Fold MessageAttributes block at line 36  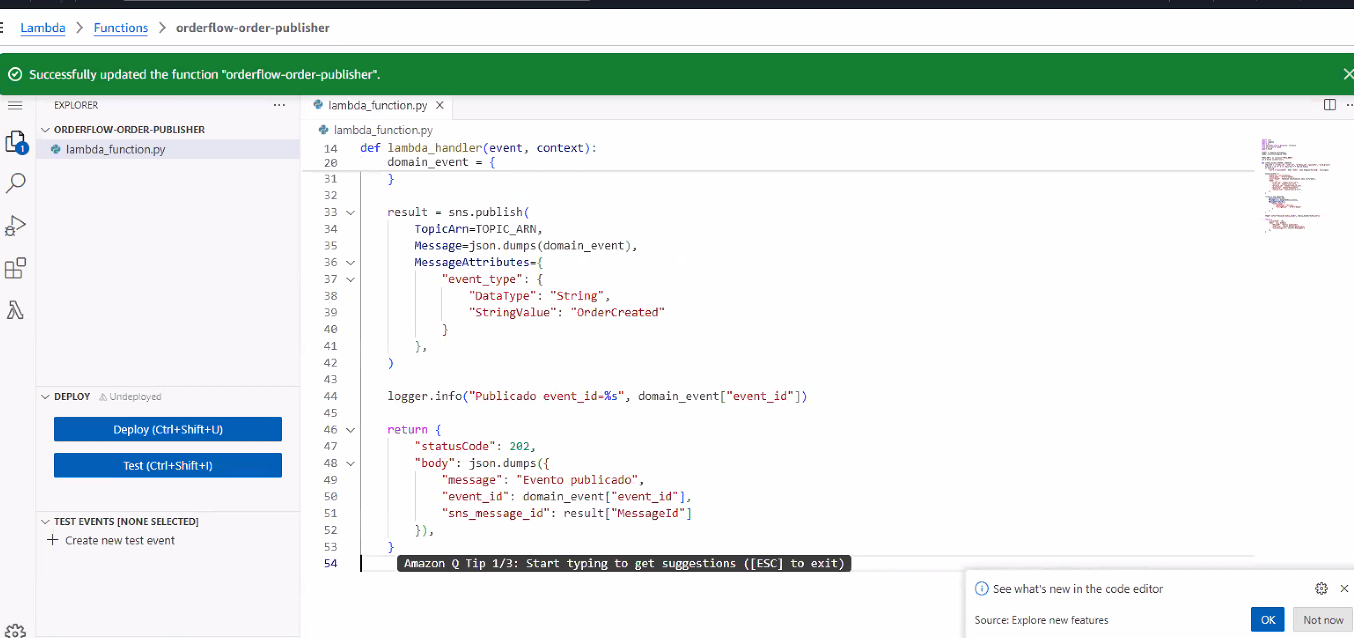(350, 263)
